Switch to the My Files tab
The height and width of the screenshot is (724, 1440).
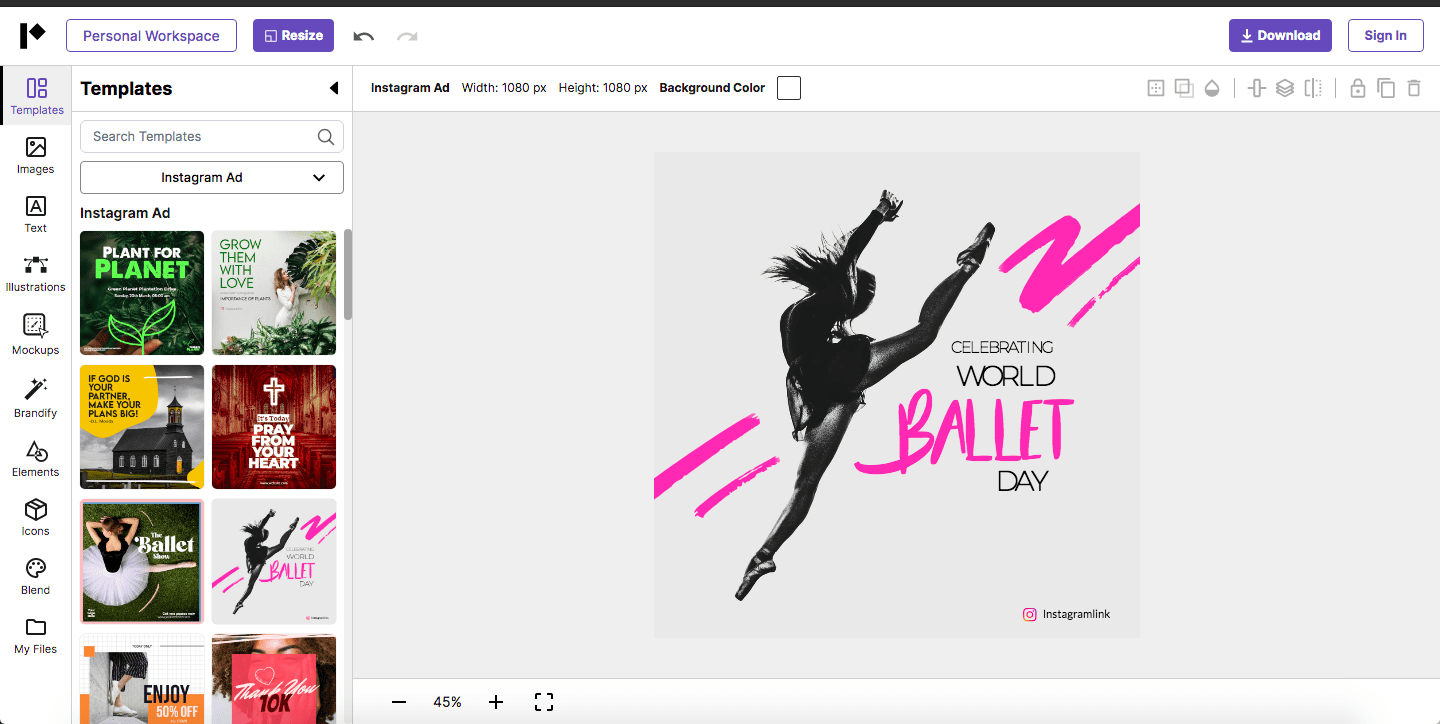pos(36,635)
